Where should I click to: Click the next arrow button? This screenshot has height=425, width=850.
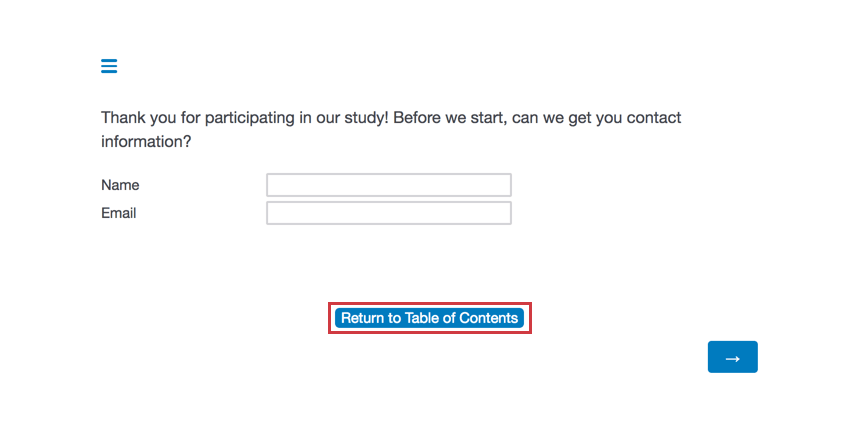732,357
